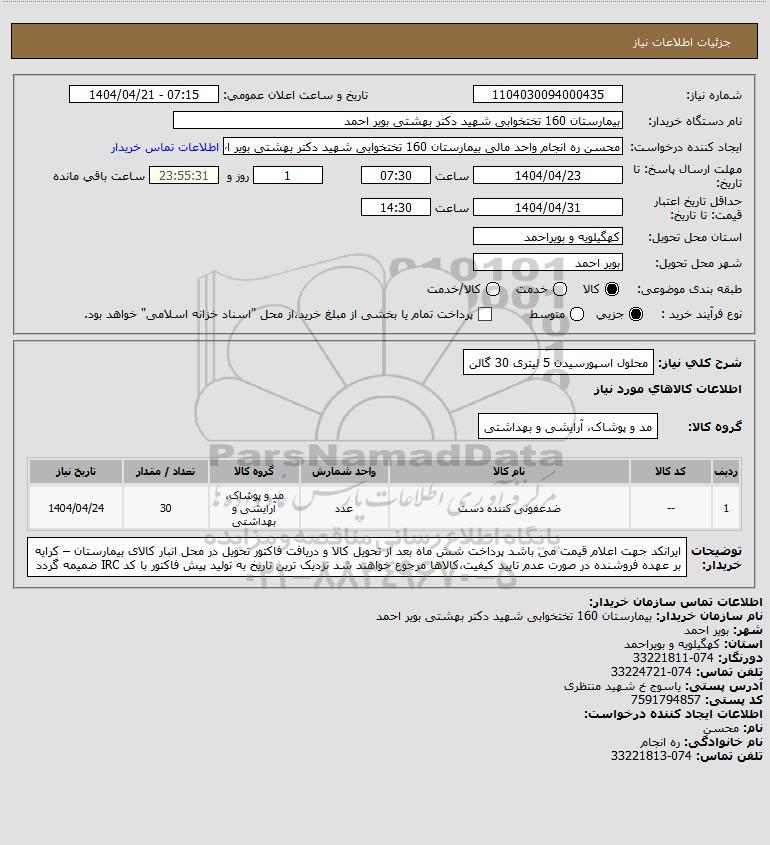Image resolution: width=770 pixels, height=845 pixels.
Task: Click the announcement date field 1404/04/21 - 07:15
Action: point(144,94)
